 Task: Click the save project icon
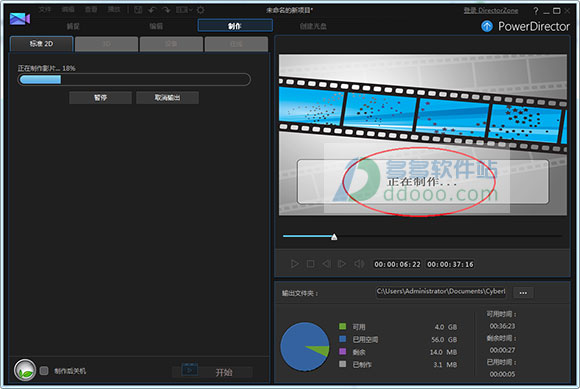[138, 10]
